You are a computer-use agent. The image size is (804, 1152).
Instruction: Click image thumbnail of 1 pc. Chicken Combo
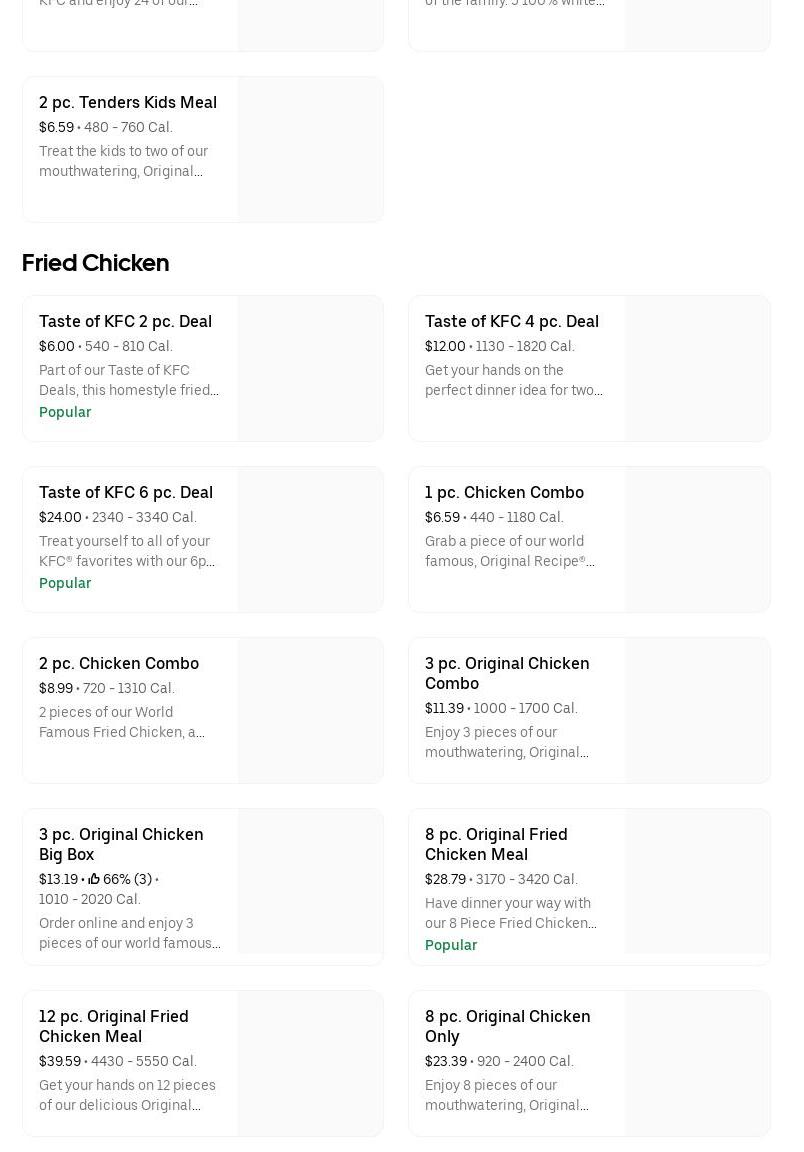tap(697, 539)
